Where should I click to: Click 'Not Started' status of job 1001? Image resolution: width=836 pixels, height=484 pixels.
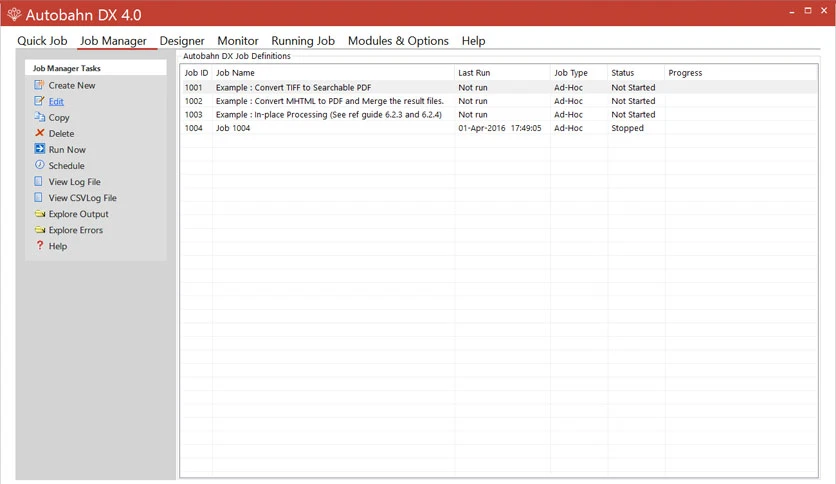coord(633,87)
